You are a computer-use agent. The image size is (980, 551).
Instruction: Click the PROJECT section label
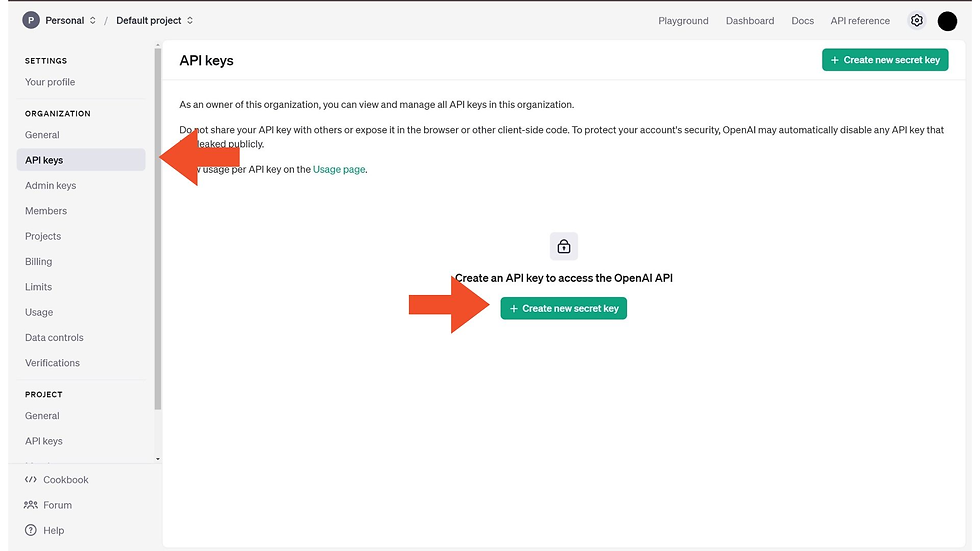click(44, 395)
